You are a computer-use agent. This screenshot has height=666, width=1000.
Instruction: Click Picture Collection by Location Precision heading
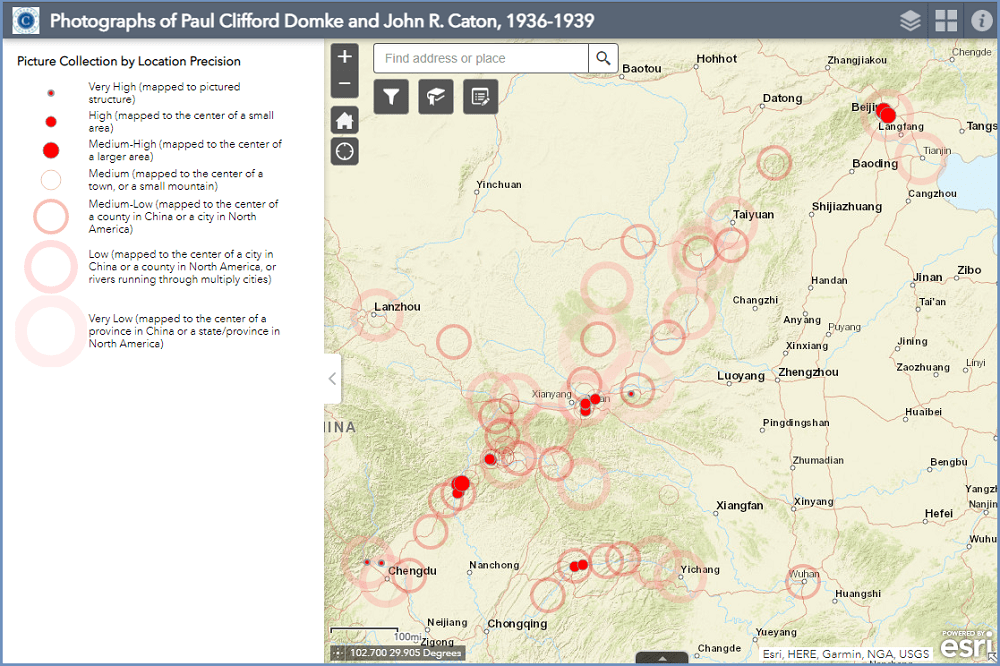pyautogui.click(x=129, y=61)
